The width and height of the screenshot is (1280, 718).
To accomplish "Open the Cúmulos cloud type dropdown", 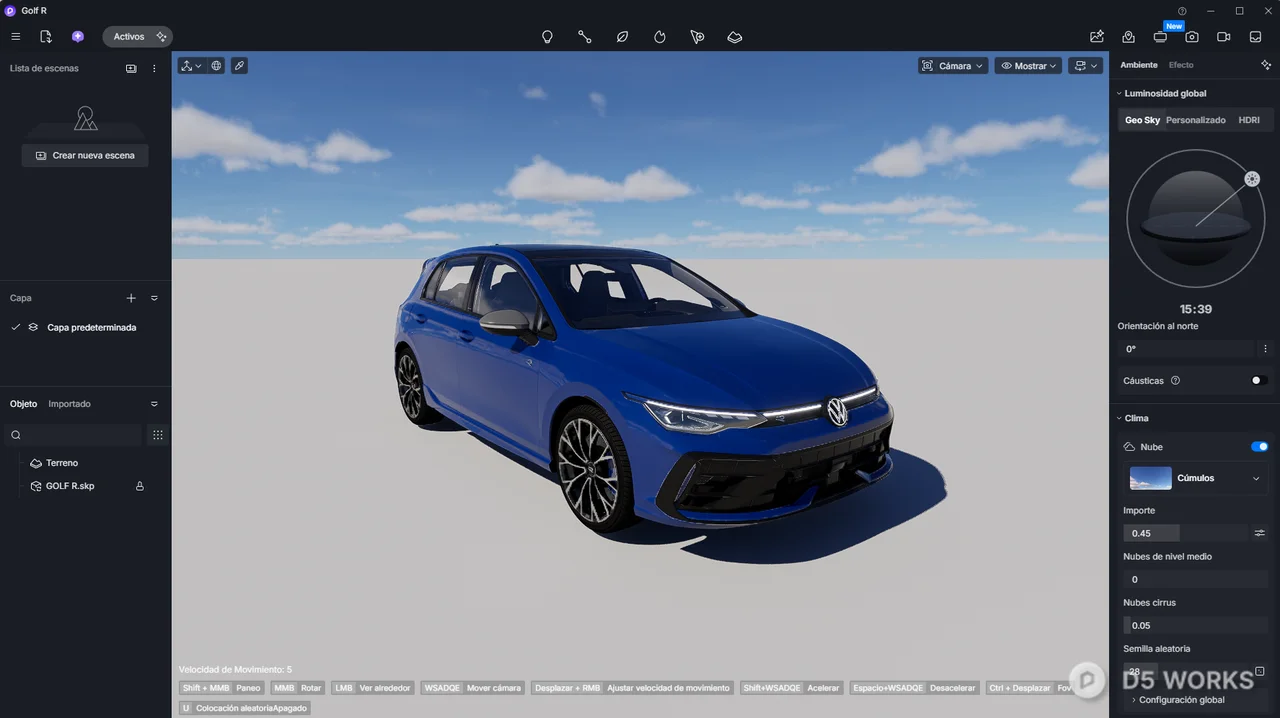I will tap(1197, 478).
